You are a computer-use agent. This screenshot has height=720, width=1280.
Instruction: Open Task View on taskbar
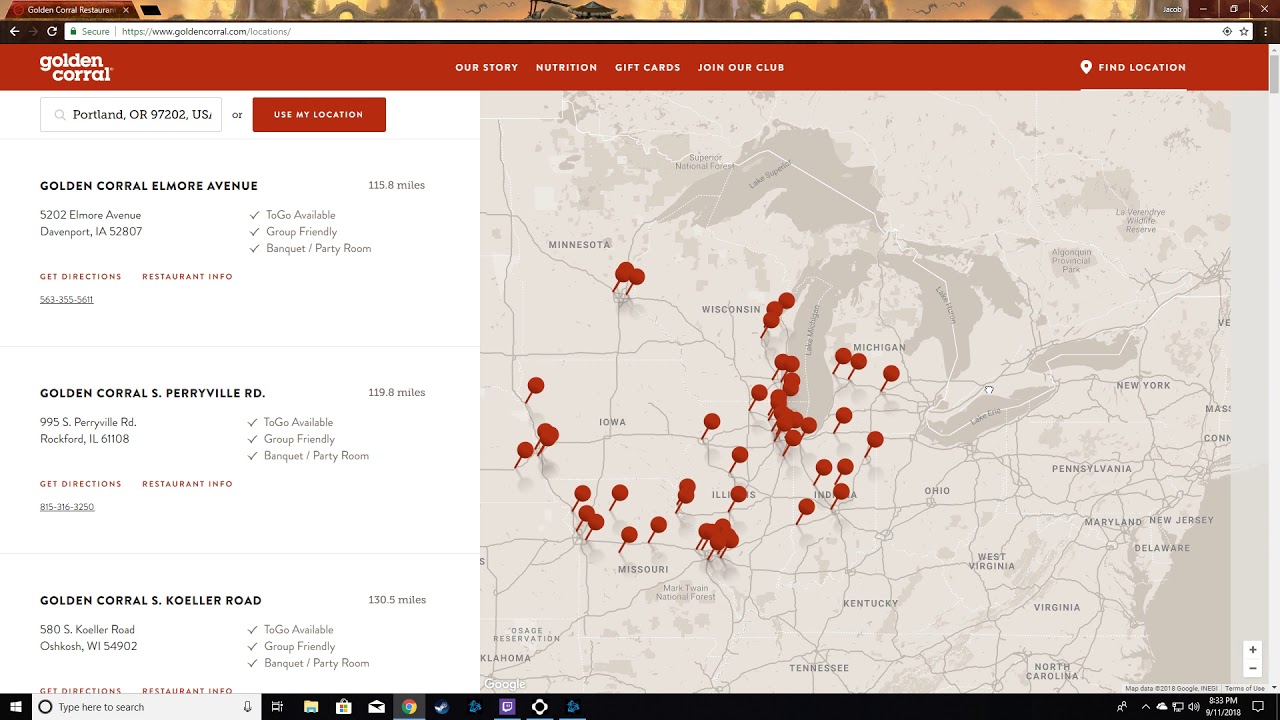277,707
